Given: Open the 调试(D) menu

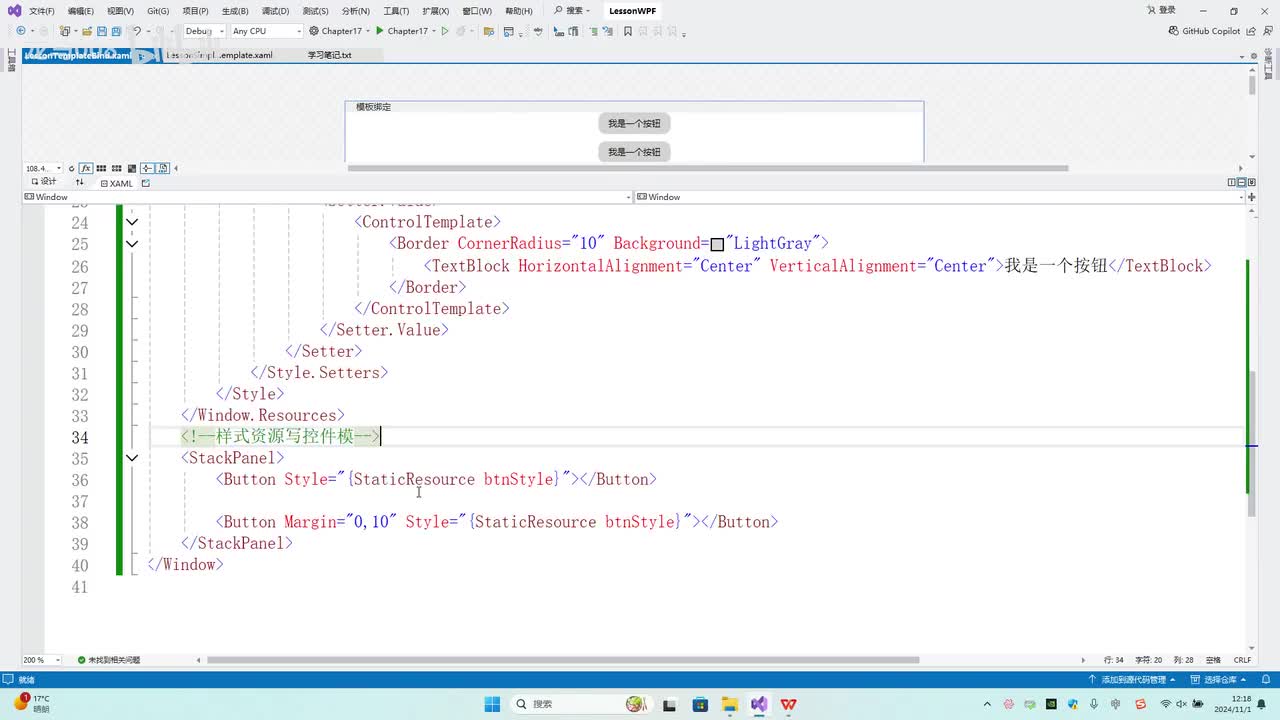Looking at the screenshot, I should coord(275,11).
